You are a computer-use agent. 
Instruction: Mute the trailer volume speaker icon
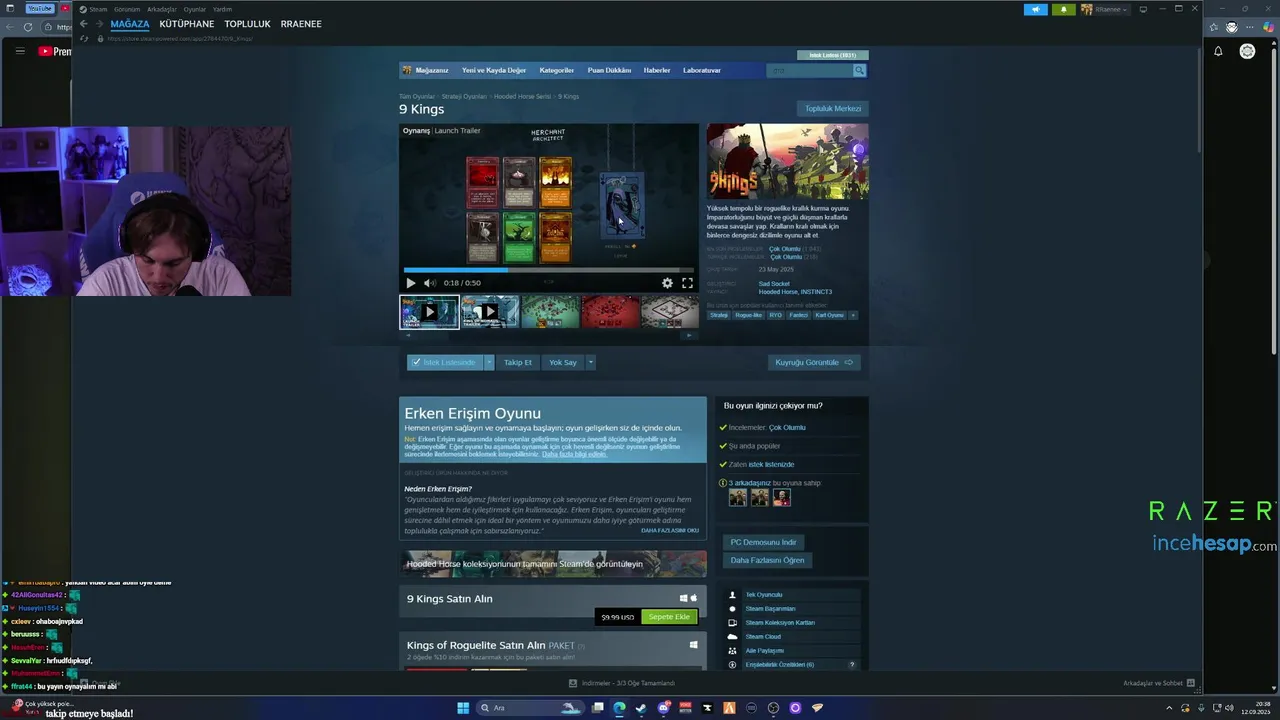(429, 283)
